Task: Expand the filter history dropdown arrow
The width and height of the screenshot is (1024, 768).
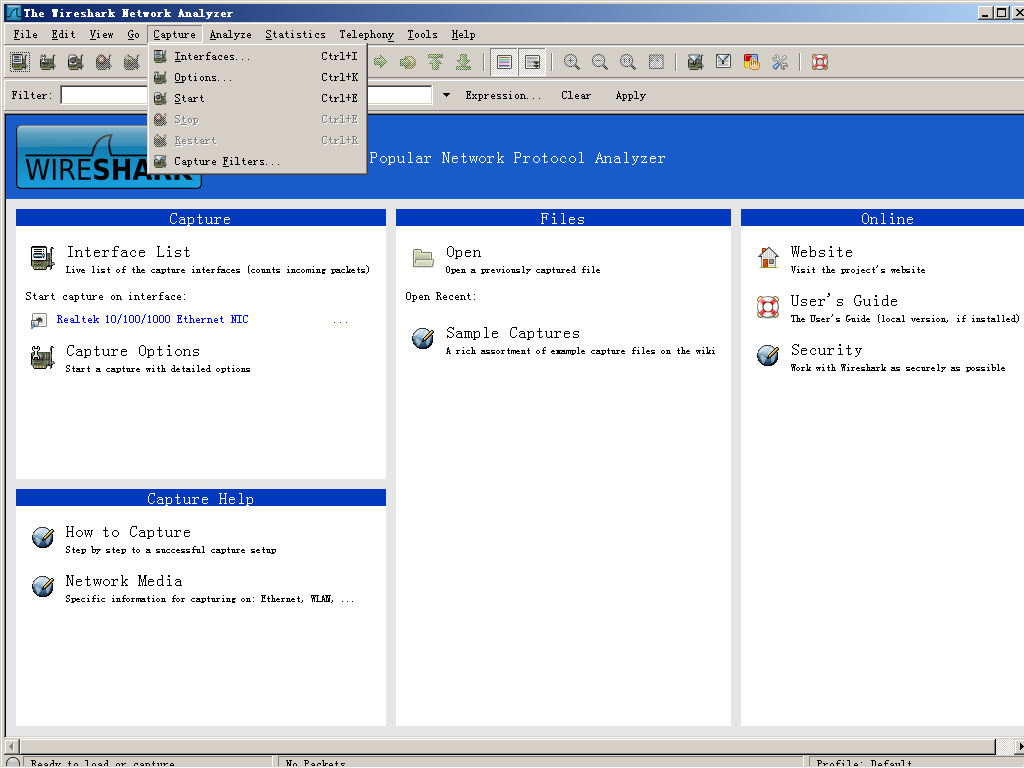Action: click(446, 95)
